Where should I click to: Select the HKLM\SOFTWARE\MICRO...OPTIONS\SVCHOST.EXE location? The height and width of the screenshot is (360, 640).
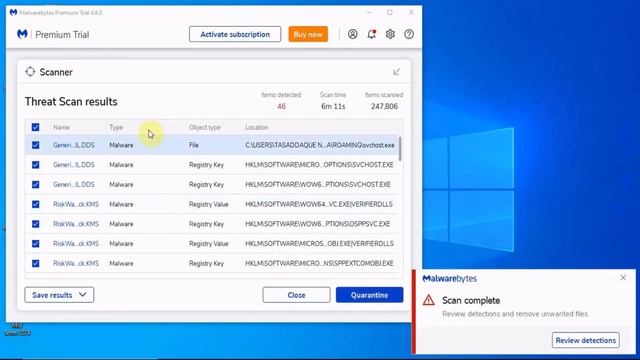[319, 165]
